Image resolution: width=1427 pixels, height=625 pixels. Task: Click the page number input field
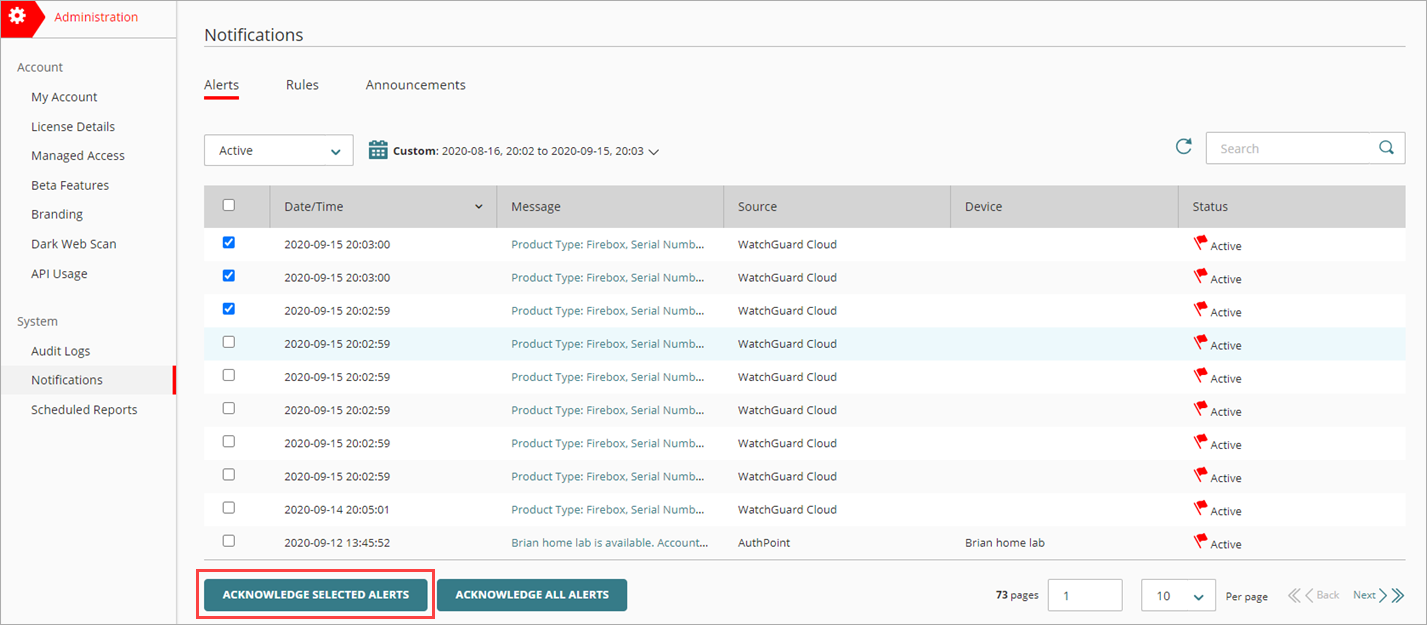click(1084, 596)
